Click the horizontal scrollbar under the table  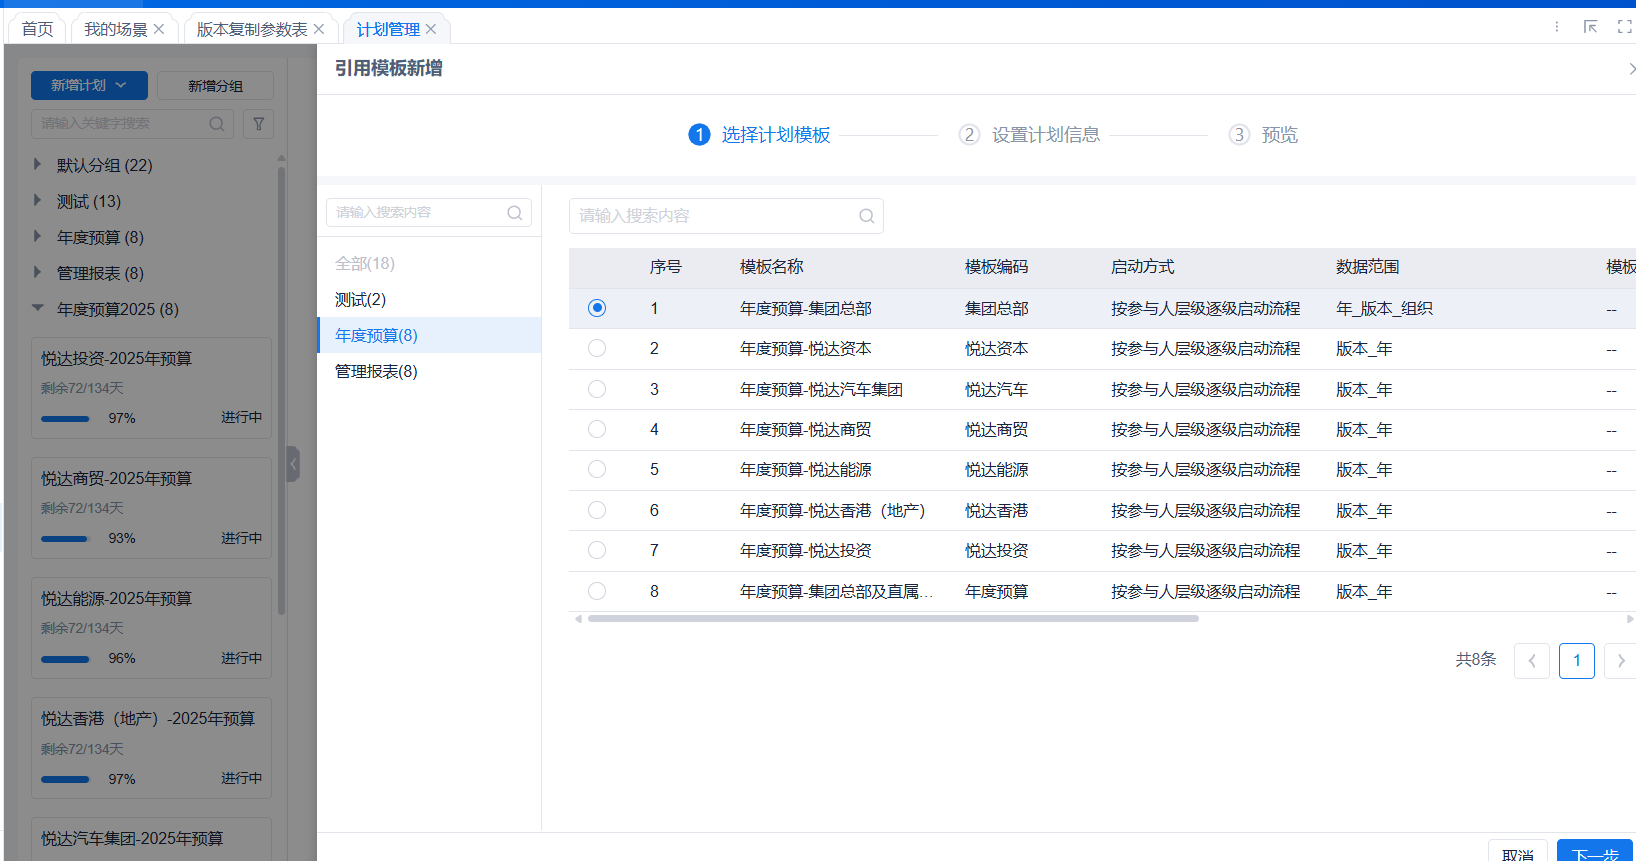pos(893,619)
